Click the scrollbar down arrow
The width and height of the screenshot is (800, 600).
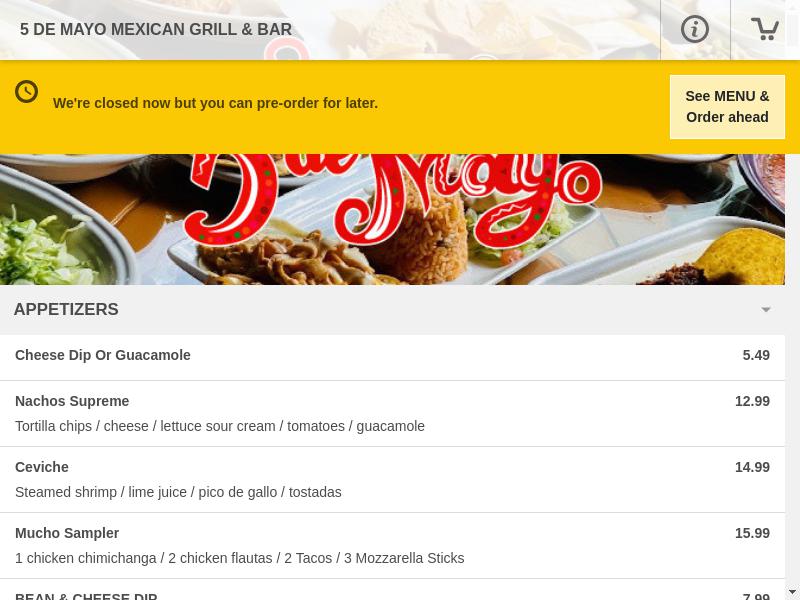(x=792, y=592)
